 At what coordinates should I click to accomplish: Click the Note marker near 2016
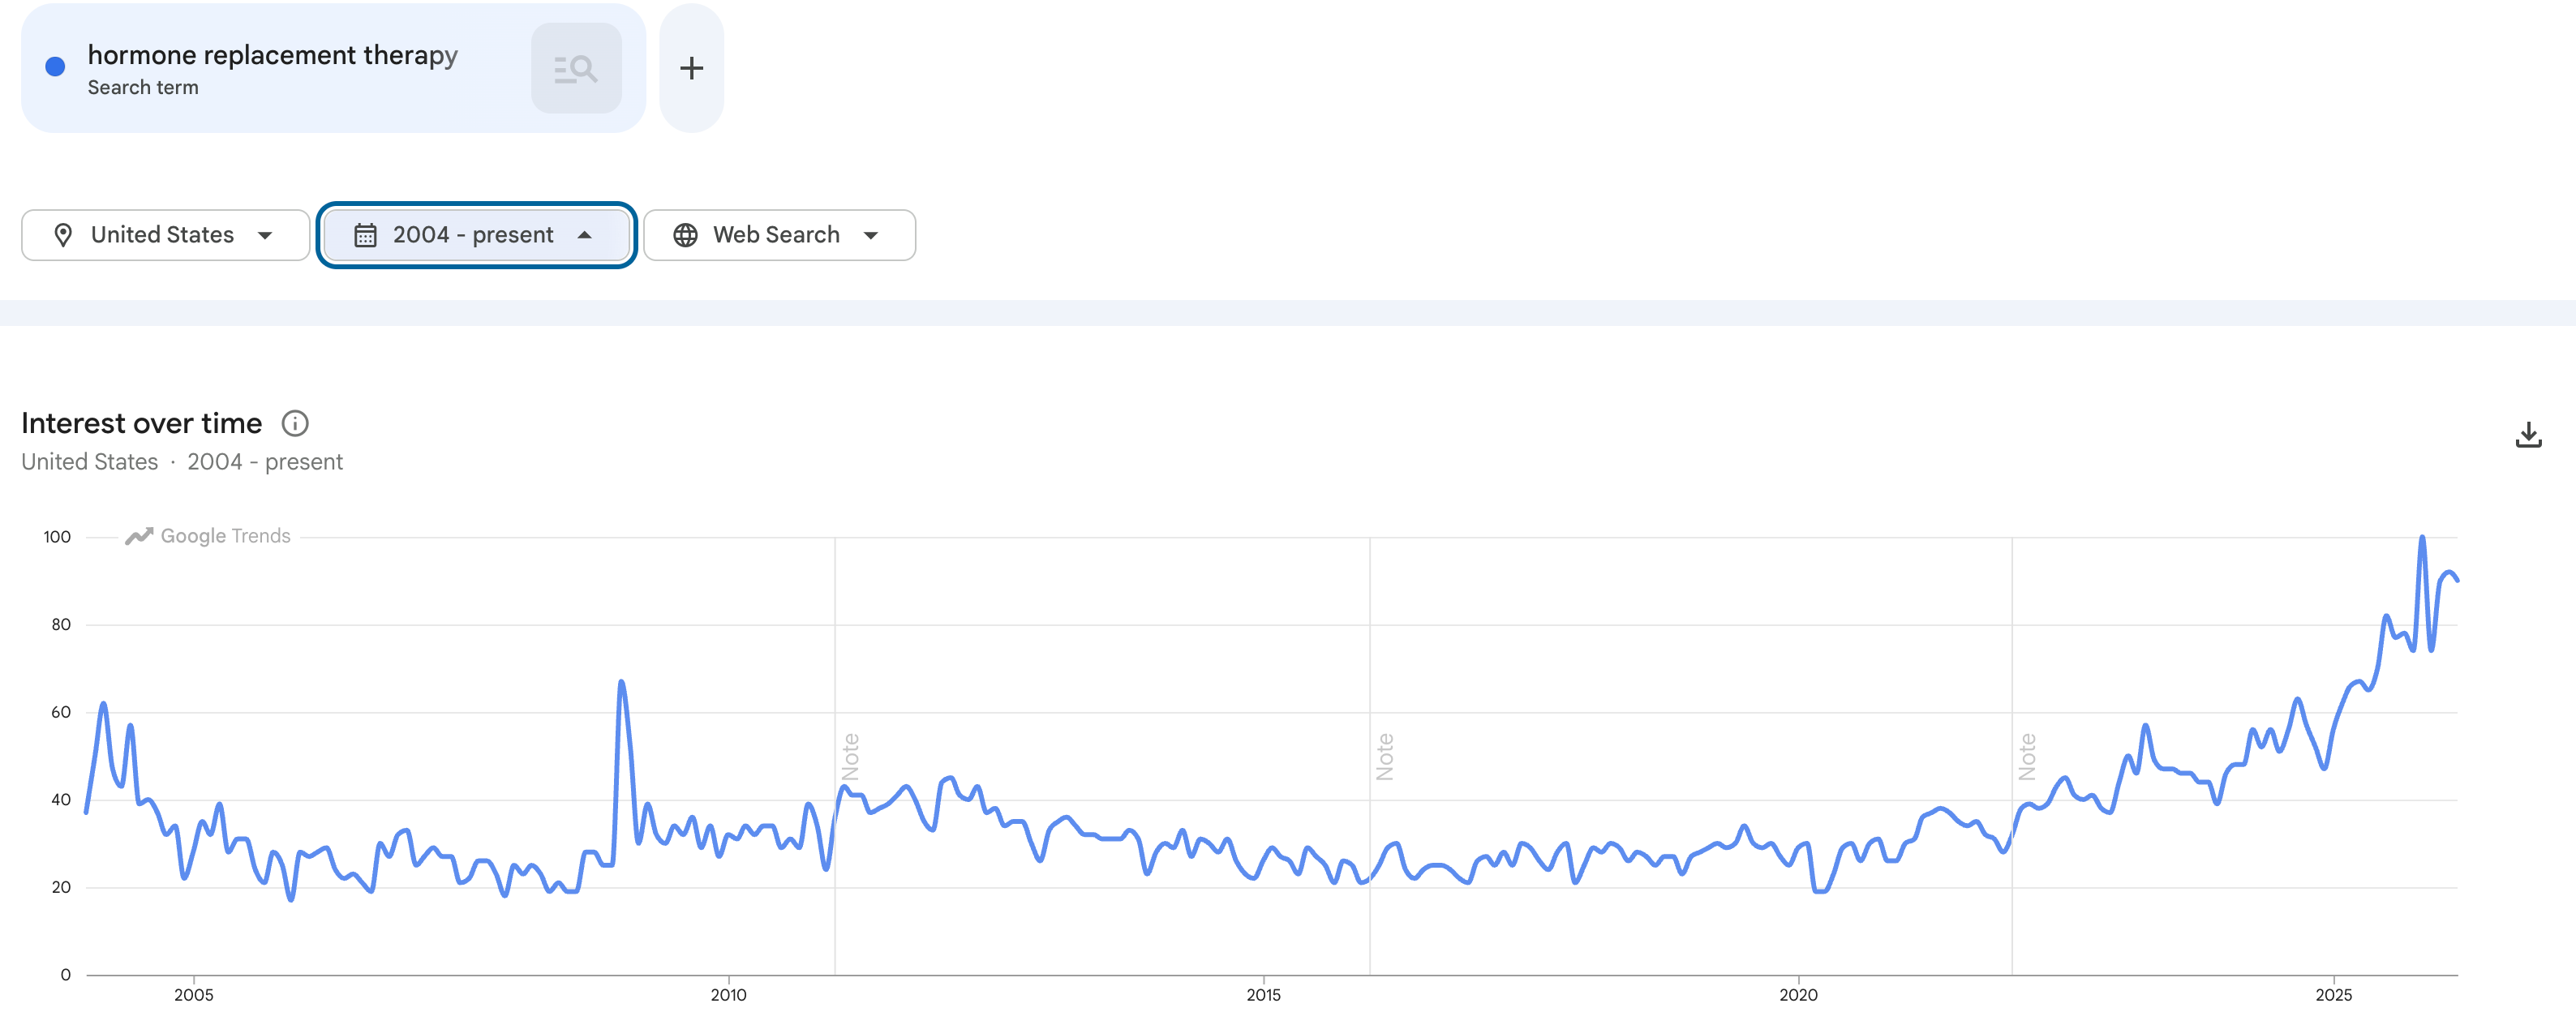(x=1384, y=756)
